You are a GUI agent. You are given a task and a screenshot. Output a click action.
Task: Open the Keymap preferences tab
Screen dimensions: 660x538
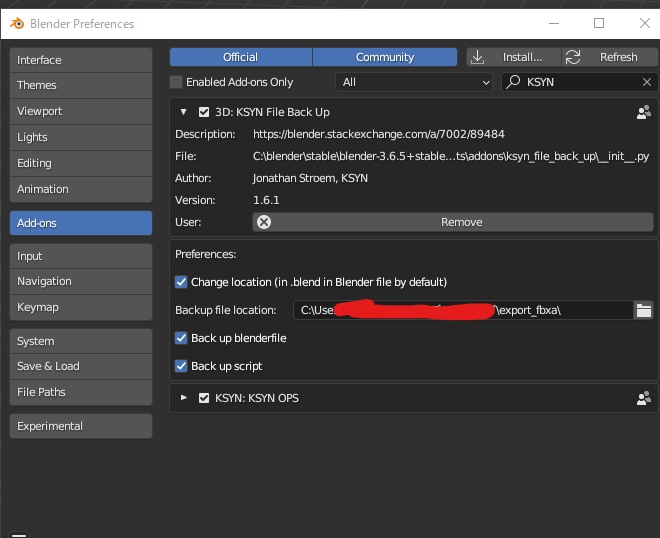(x=81, y=307)
